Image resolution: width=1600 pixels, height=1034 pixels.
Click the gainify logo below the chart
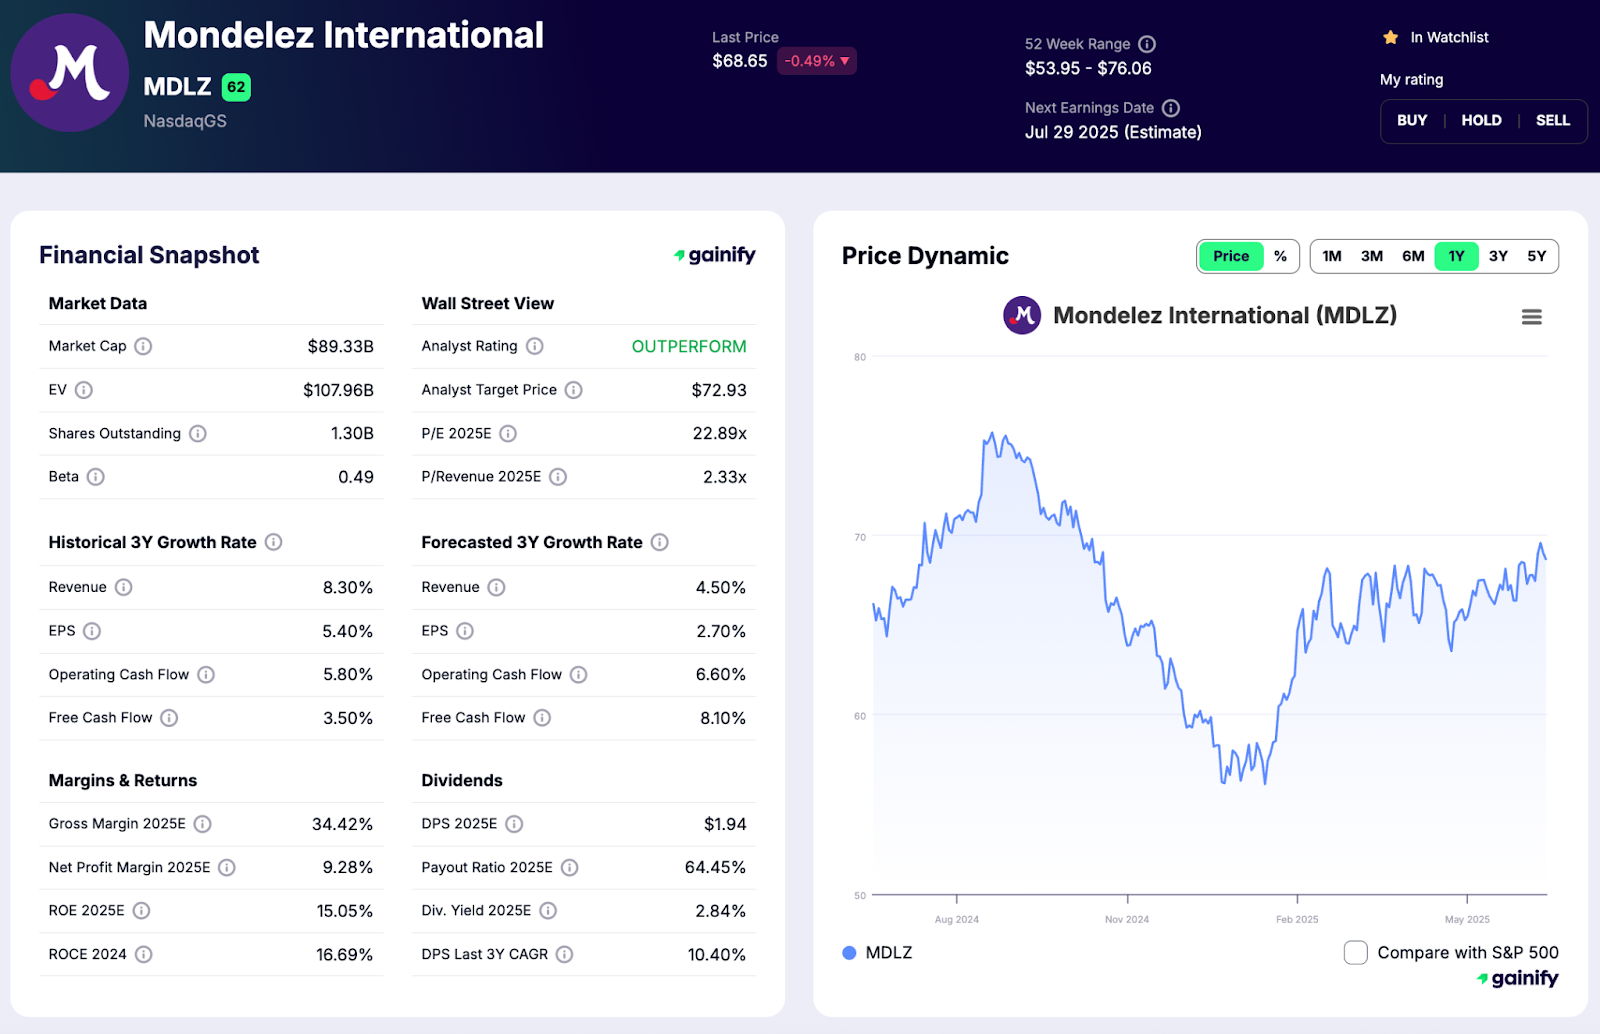(1518, 978)
